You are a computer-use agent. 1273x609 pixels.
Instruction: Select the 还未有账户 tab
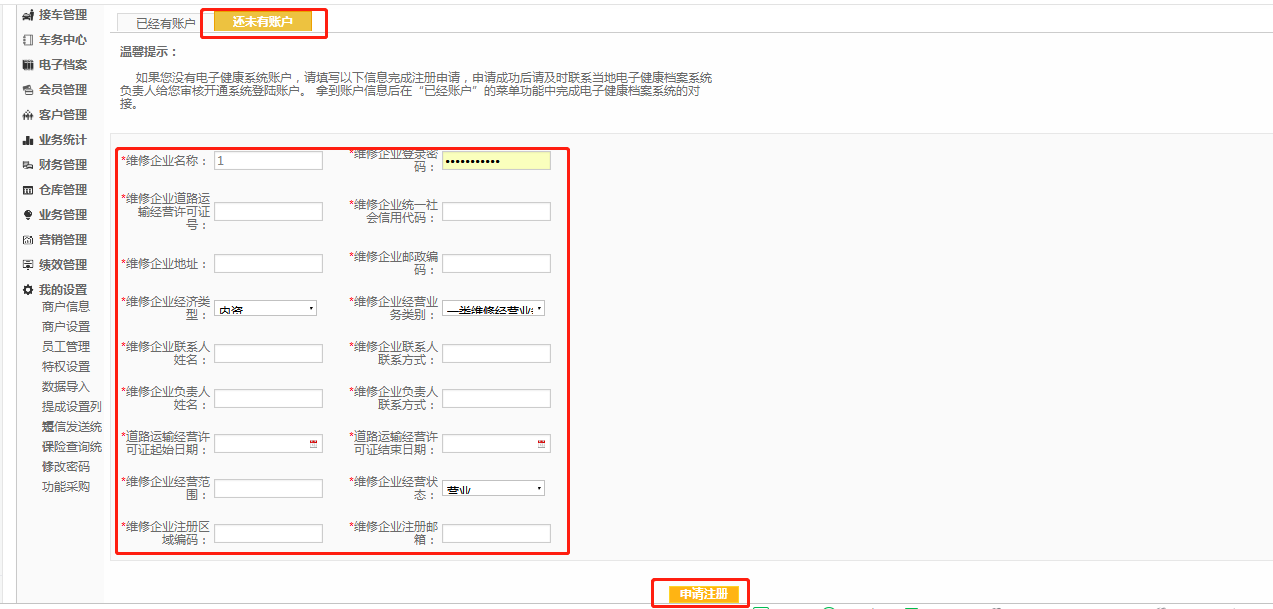pyautogui.click(x=263, y=21)
